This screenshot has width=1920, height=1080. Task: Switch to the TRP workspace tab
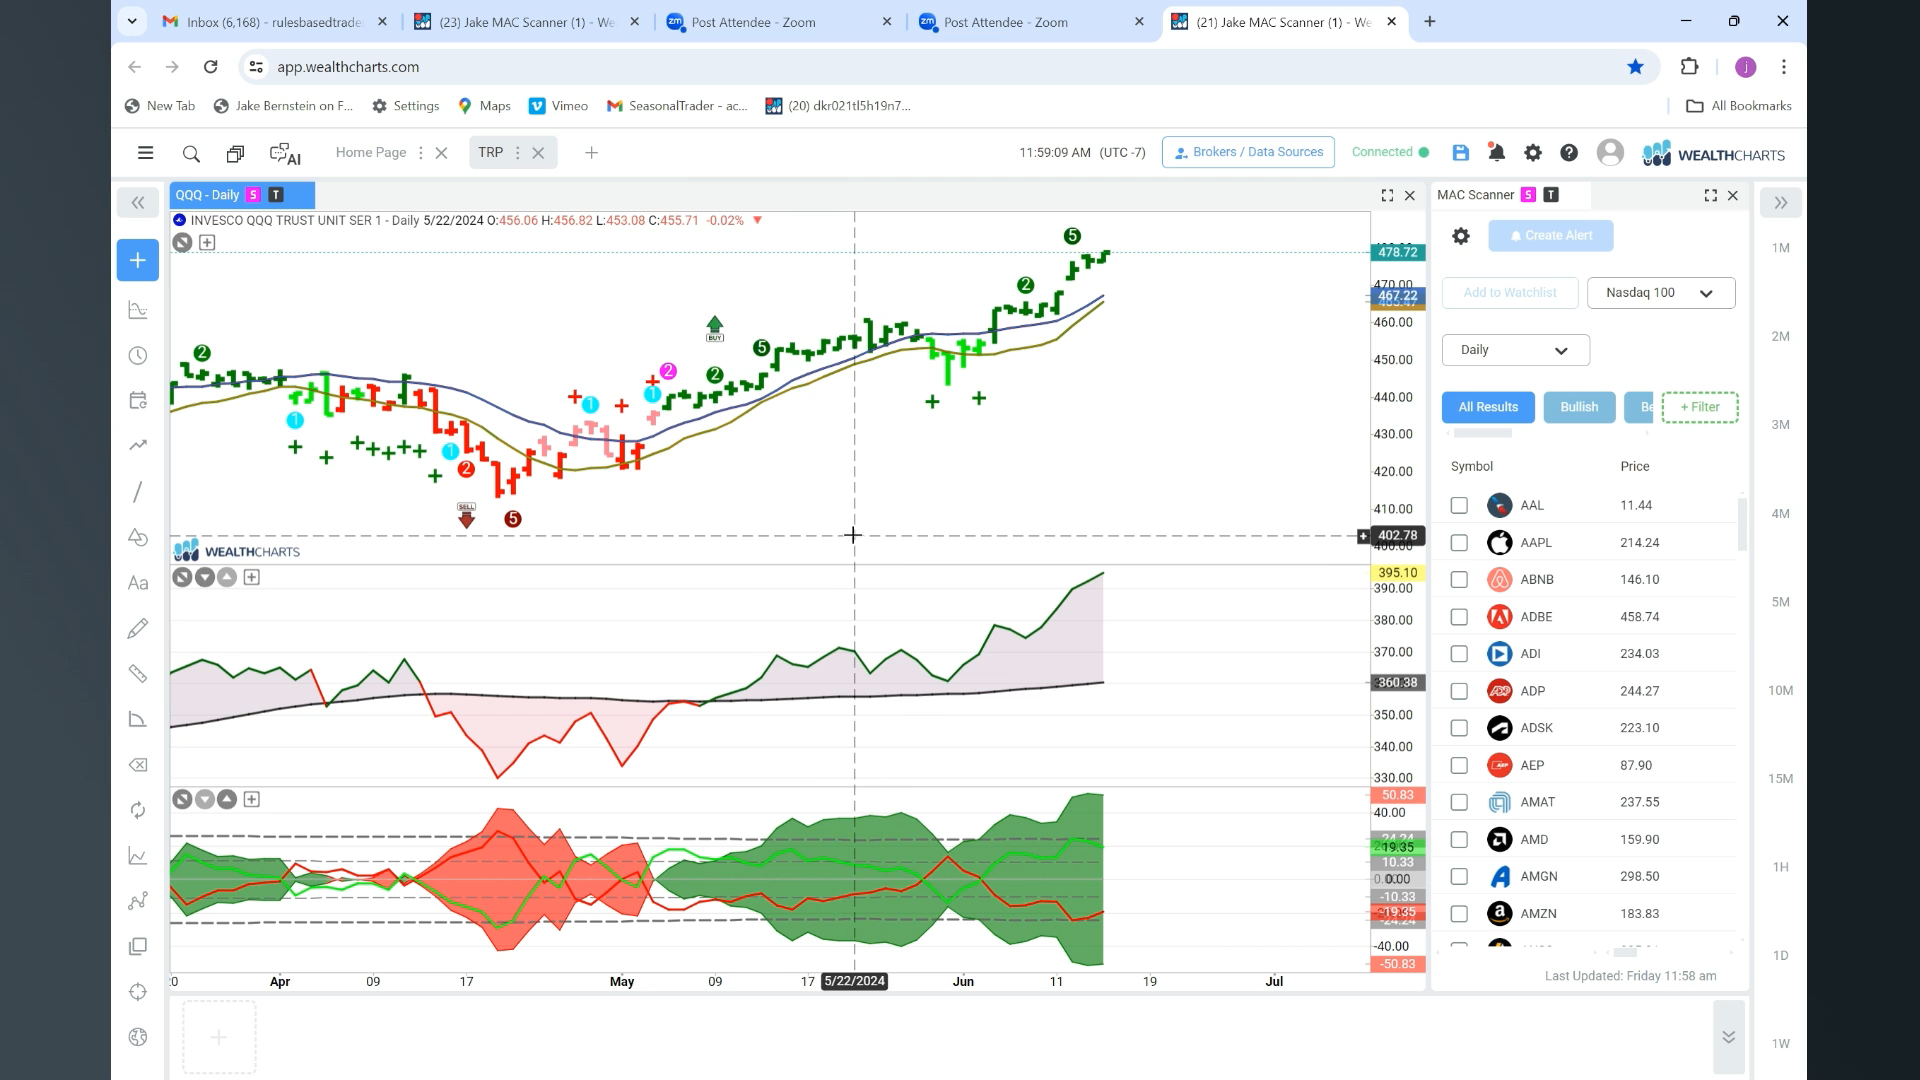(490, 153)
